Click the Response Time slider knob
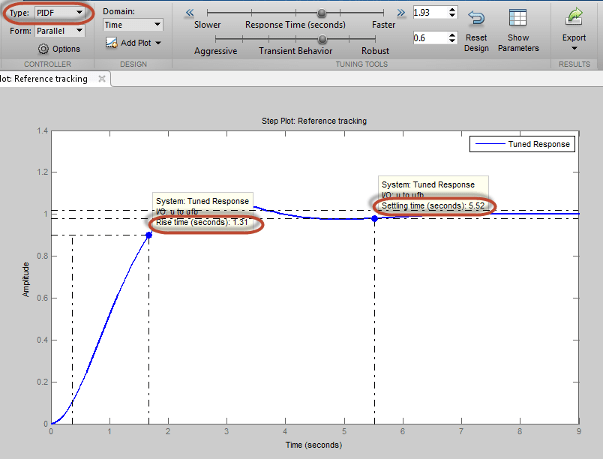603x459 pixels. tap(321, 13)
